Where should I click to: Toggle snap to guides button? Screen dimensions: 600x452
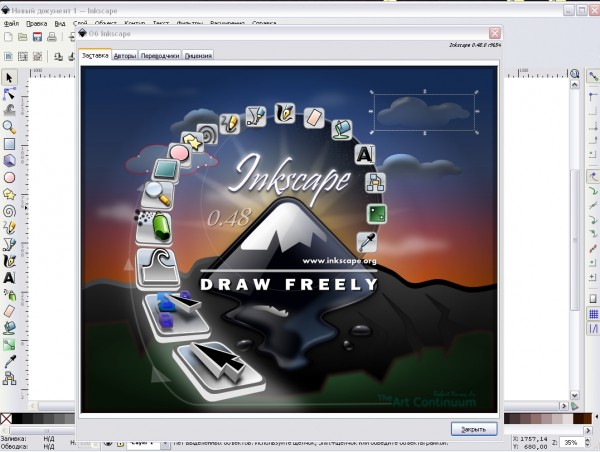593,328
